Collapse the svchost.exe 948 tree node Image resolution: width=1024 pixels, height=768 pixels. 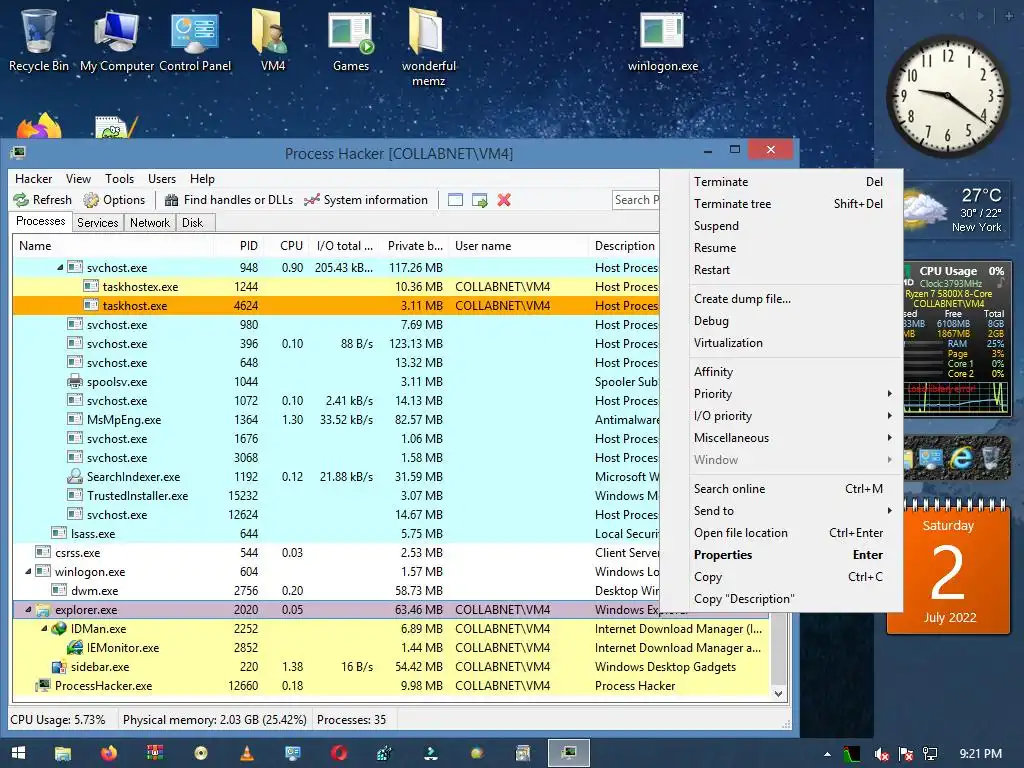click(x=60, y=267)
